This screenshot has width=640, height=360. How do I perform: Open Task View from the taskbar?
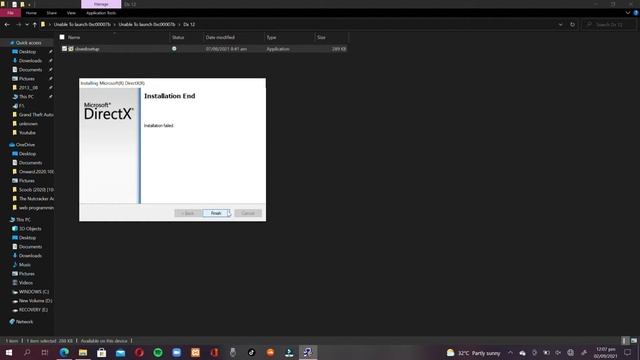coord(45,352)
